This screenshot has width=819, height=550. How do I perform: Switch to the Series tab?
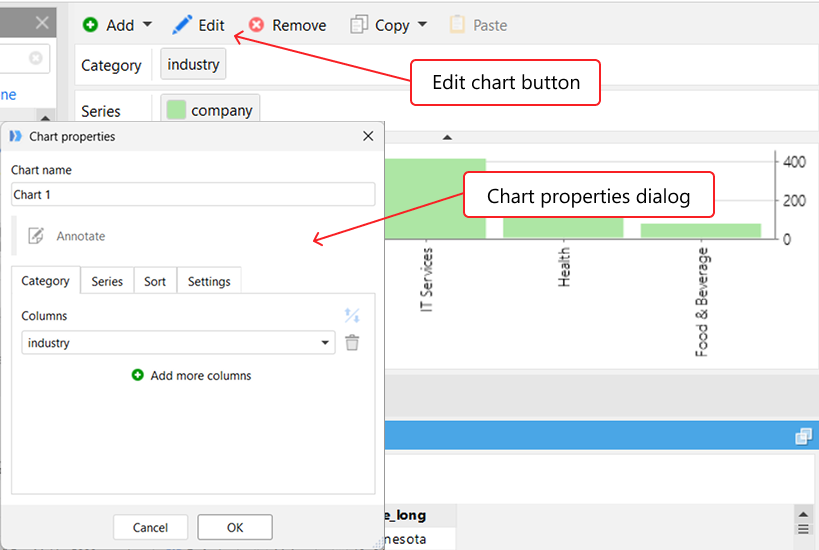(x=107, y=282)
